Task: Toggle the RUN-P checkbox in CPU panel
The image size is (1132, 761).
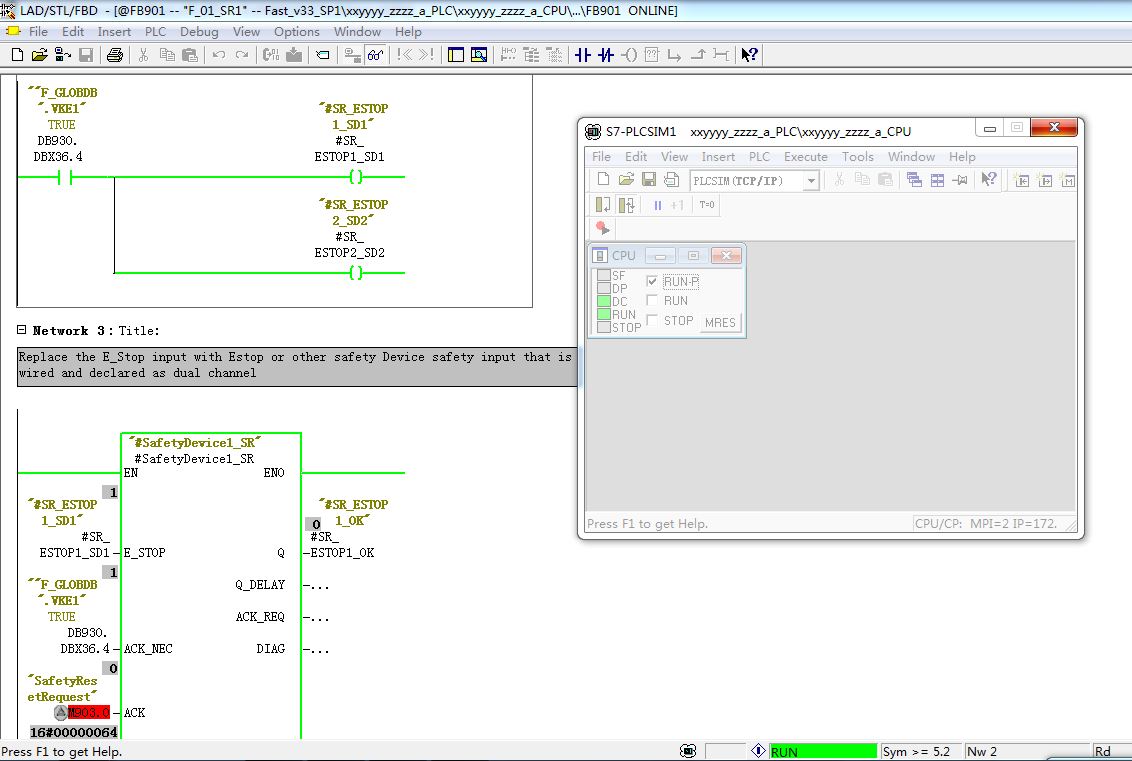Action: tap(652, 281)
